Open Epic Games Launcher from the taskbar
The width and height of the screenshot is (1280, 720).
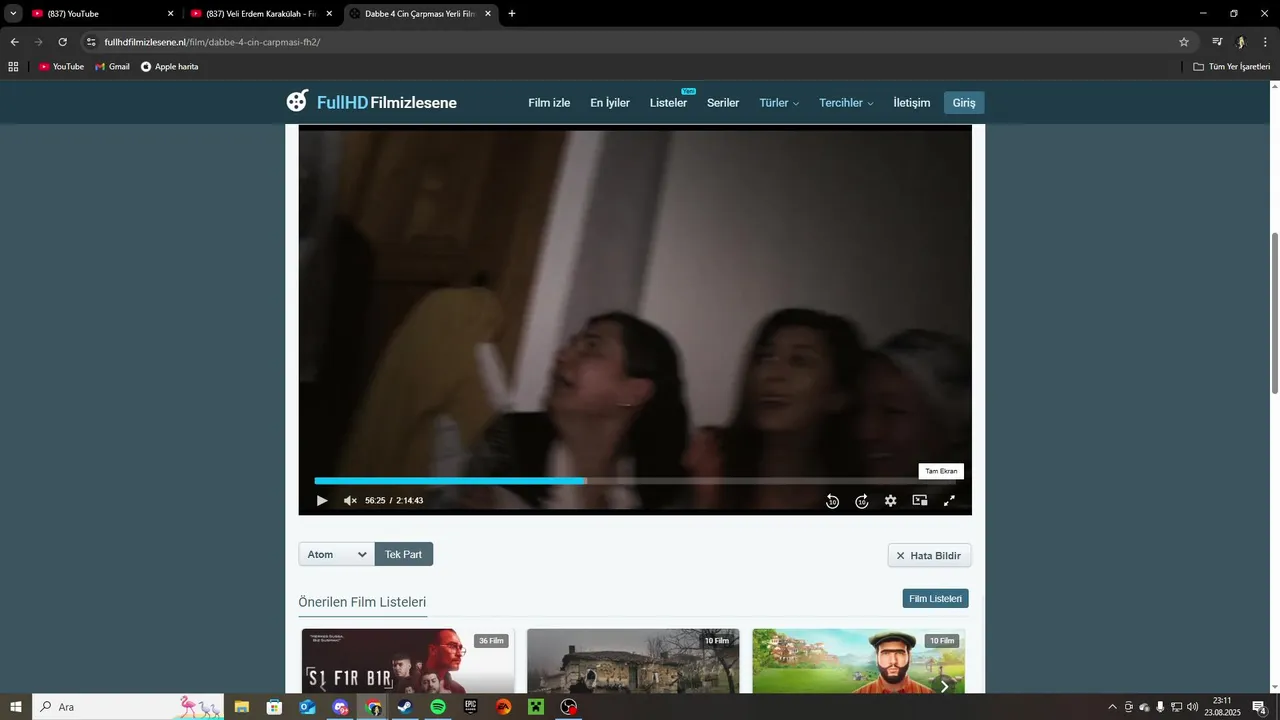[471, 707]
